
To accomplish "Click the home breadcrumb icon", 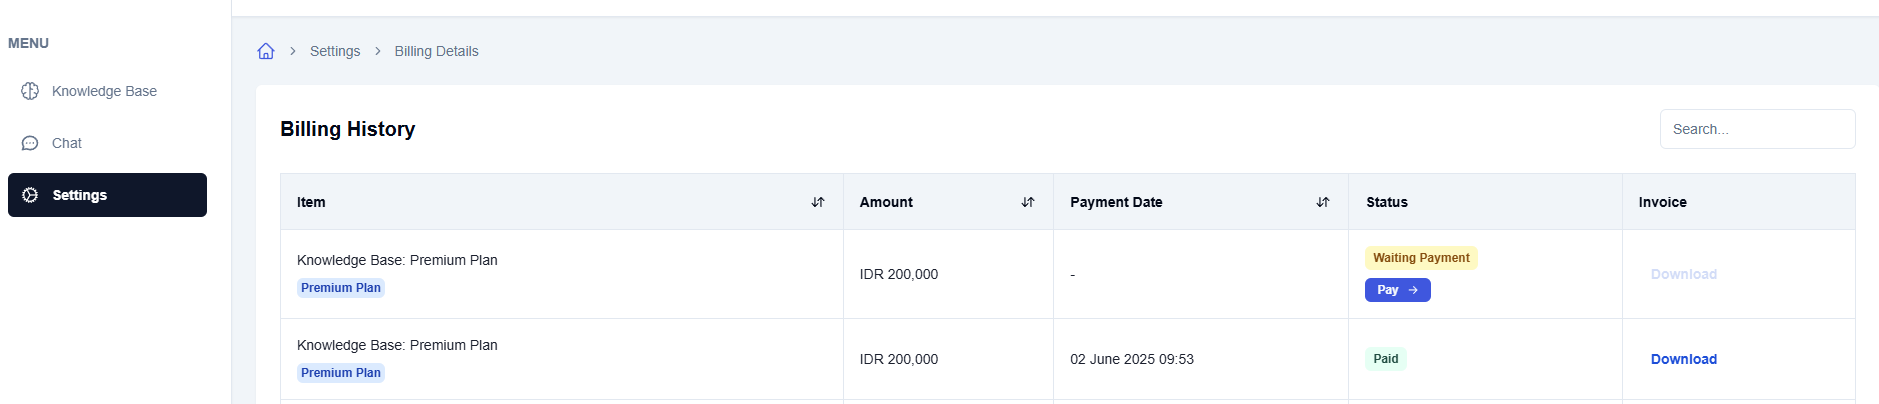I will click(x=266, y=51).
